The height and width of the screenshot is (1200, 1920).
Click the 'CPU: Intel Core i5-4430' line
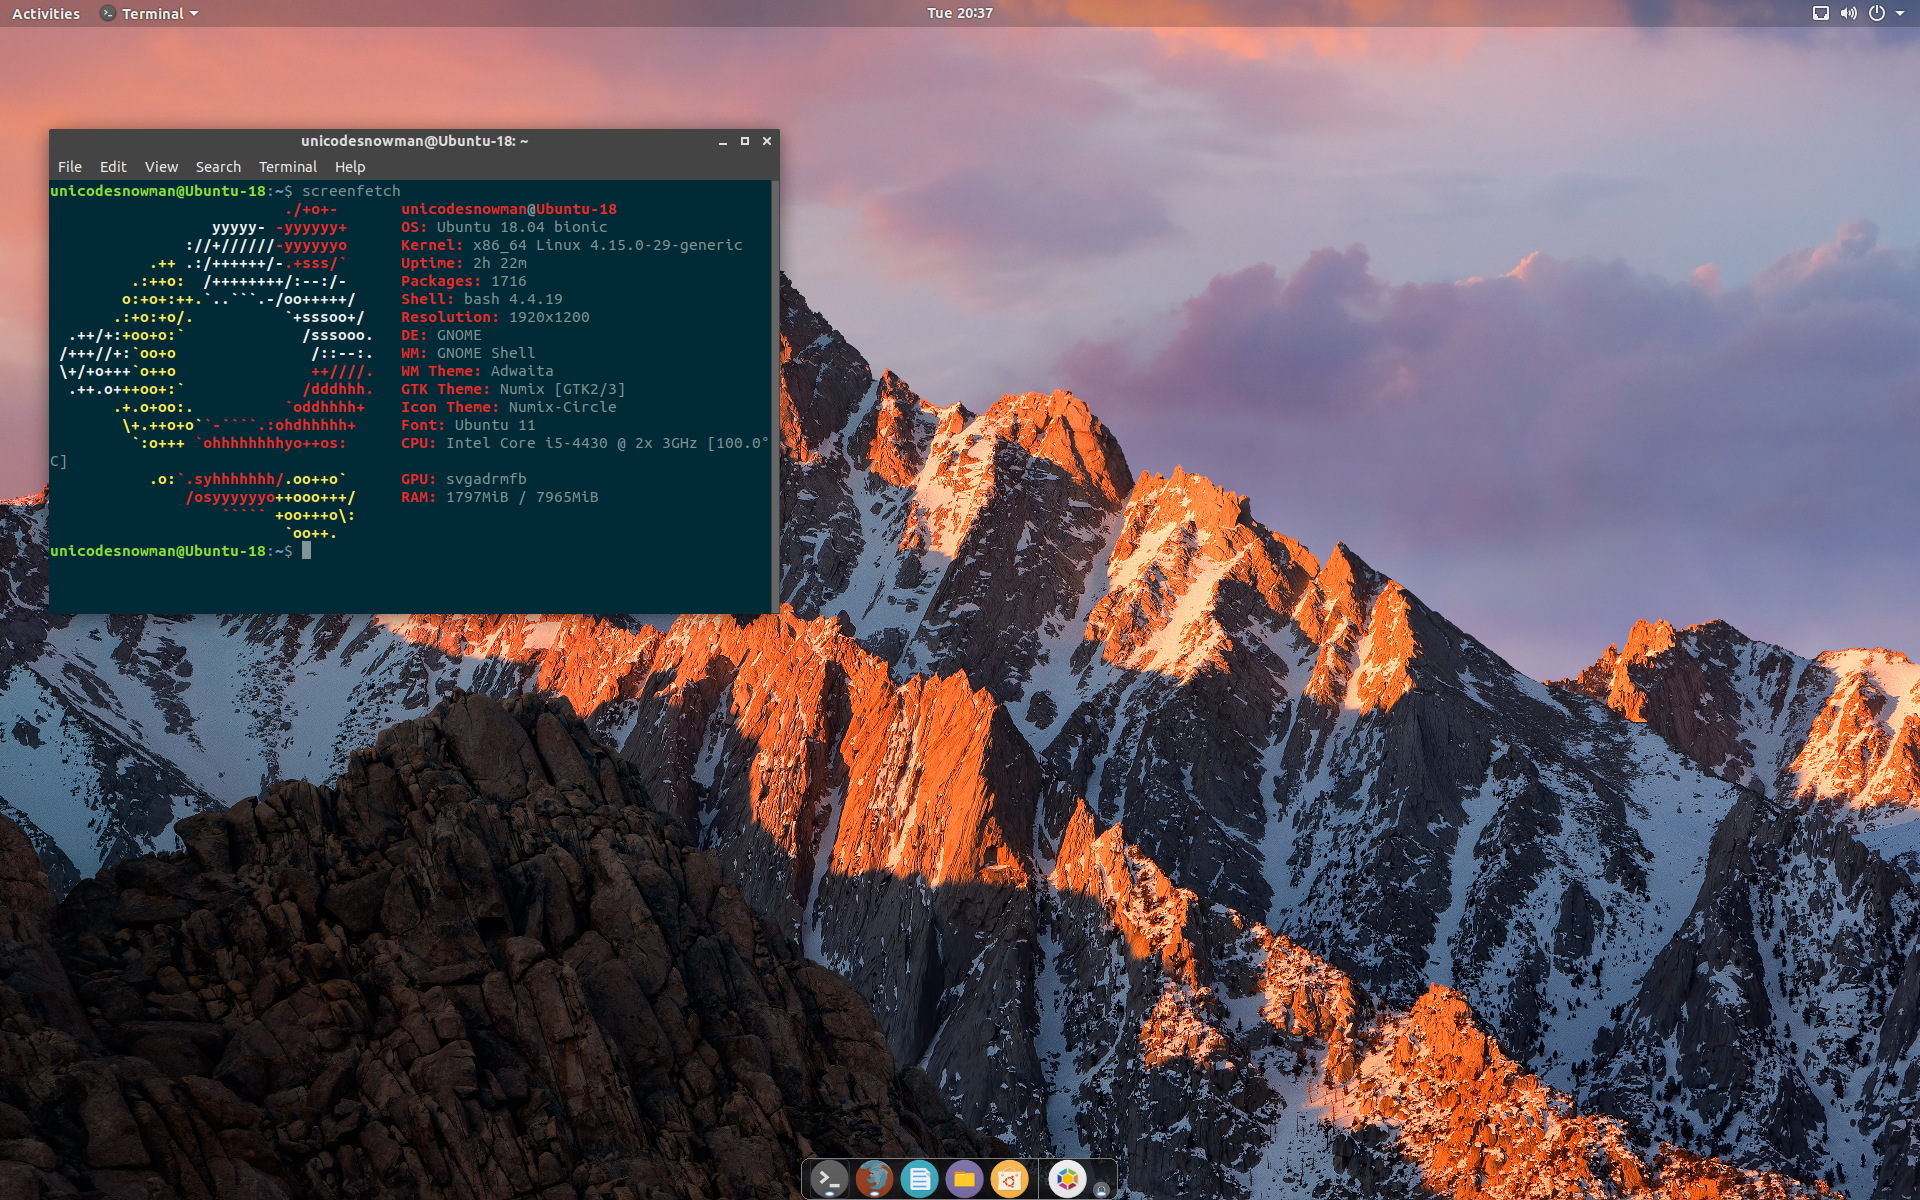tap(585, 443)
